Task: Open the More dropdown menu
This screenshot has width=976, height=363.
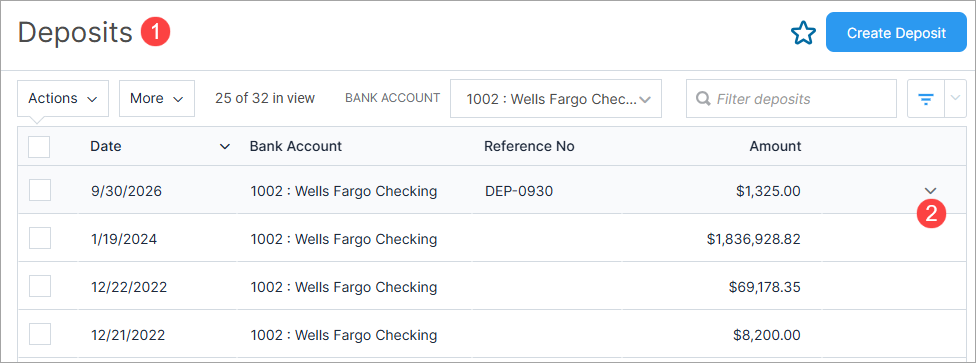Action: click(157, 98)
